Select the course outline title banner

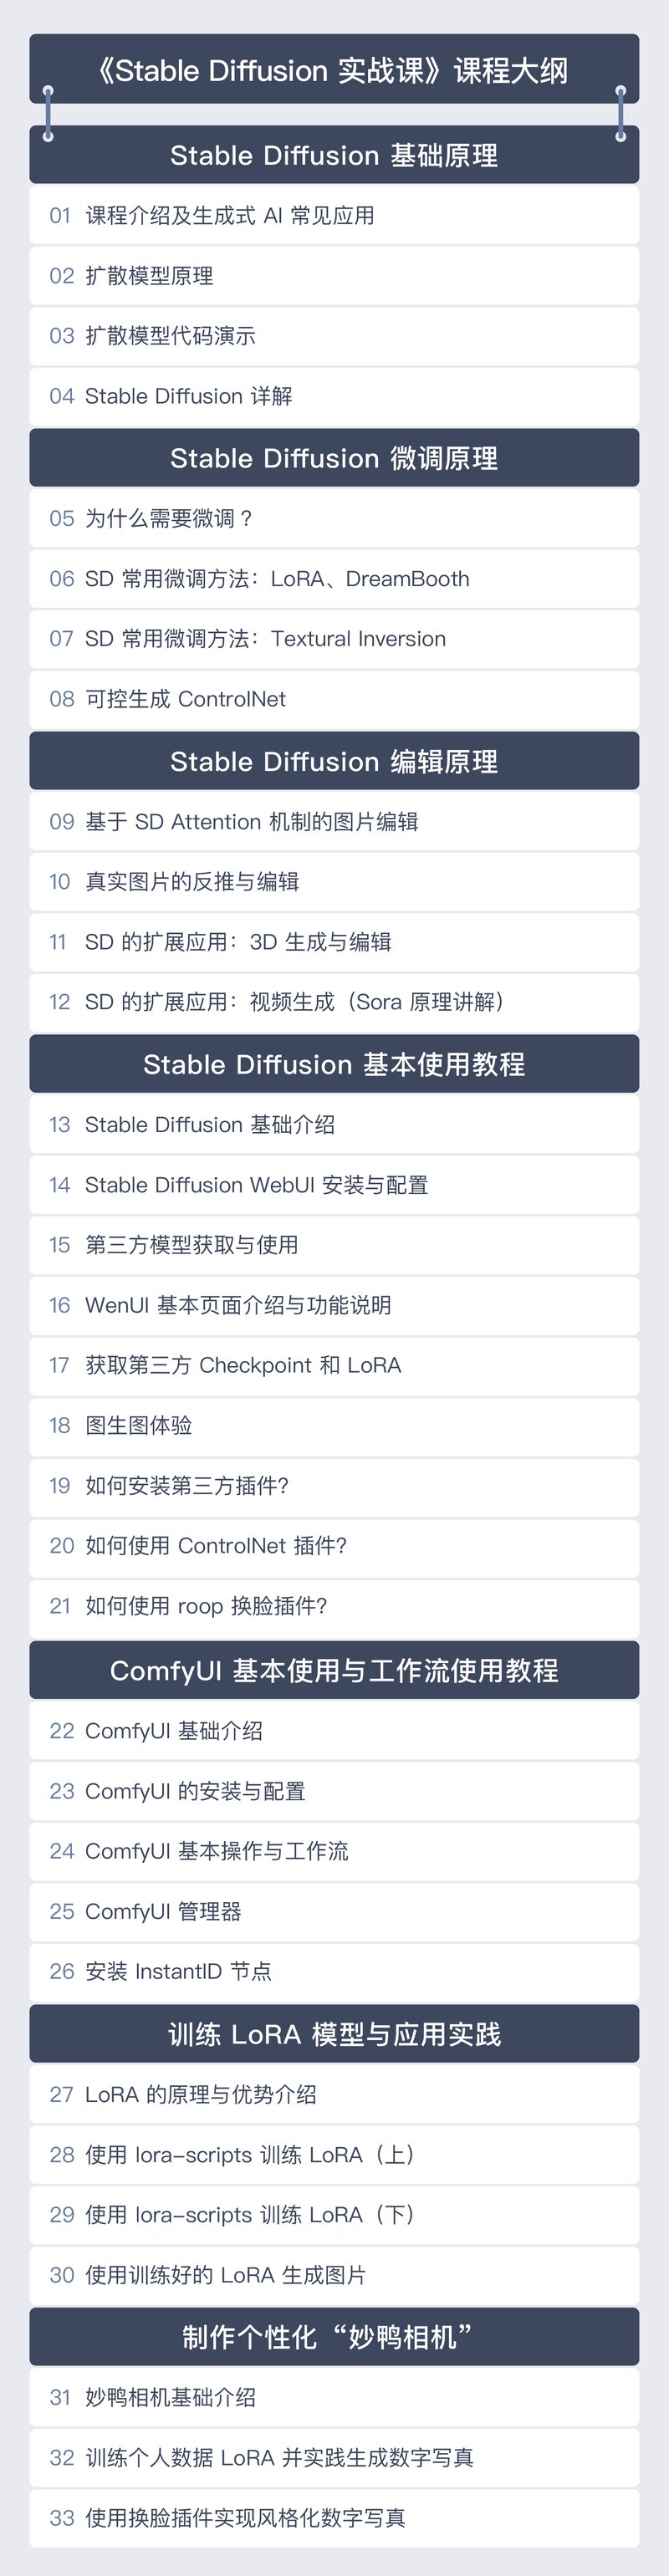[x=334, y=69]
